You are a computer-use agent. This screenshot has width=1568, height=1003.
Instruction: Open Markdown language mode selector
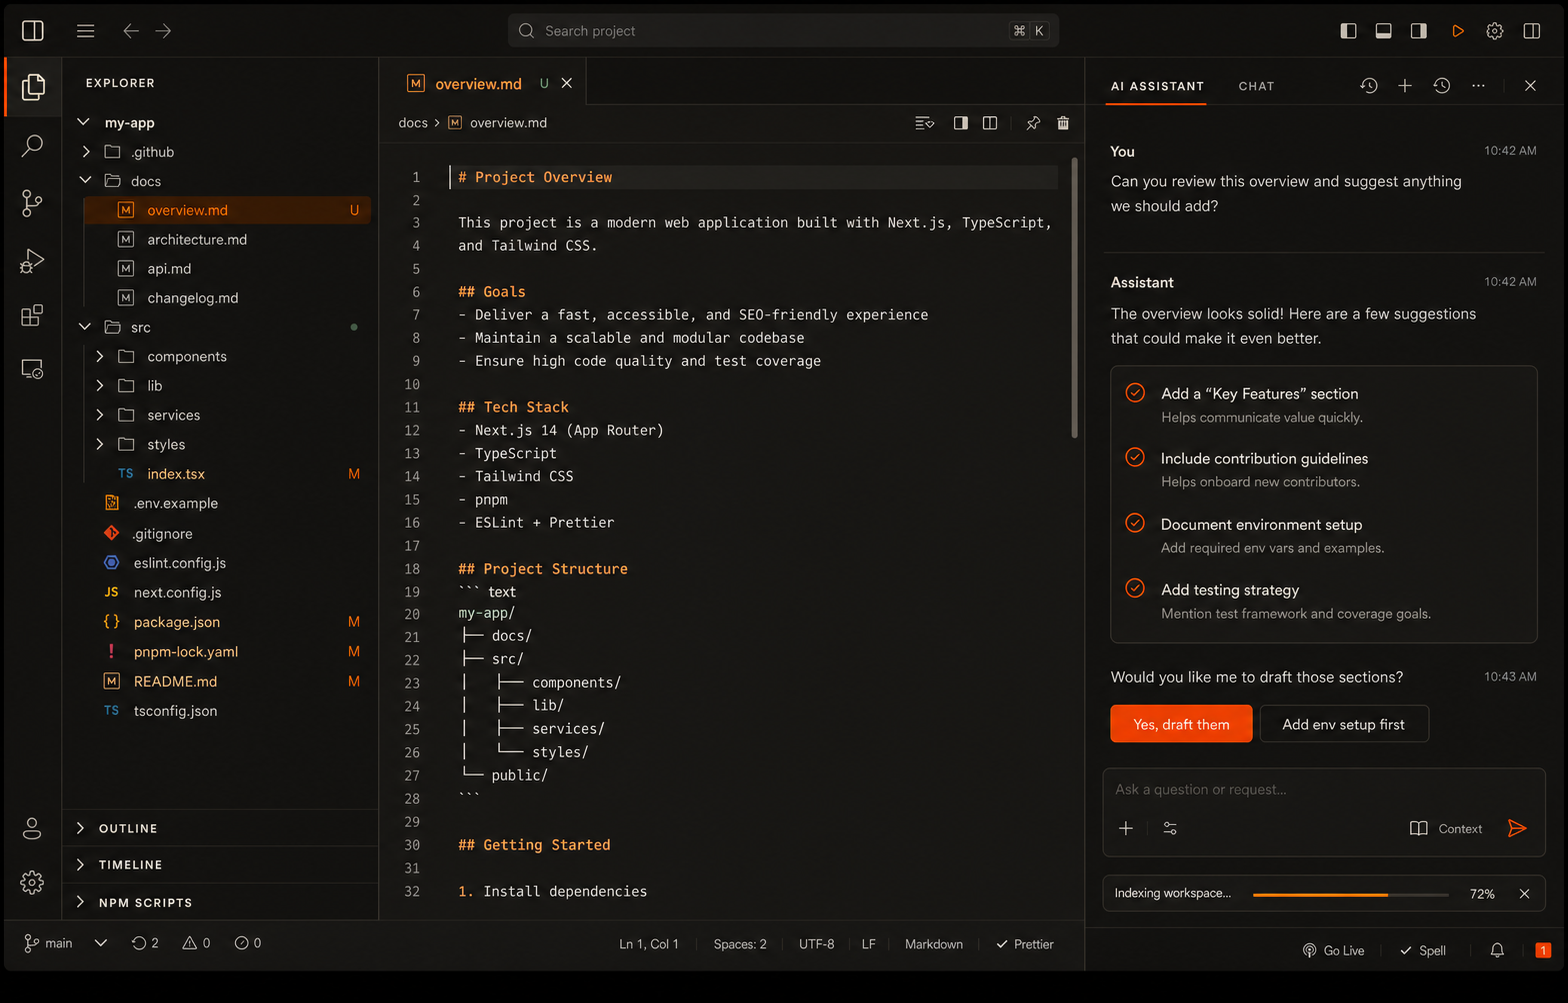(934, 944)
